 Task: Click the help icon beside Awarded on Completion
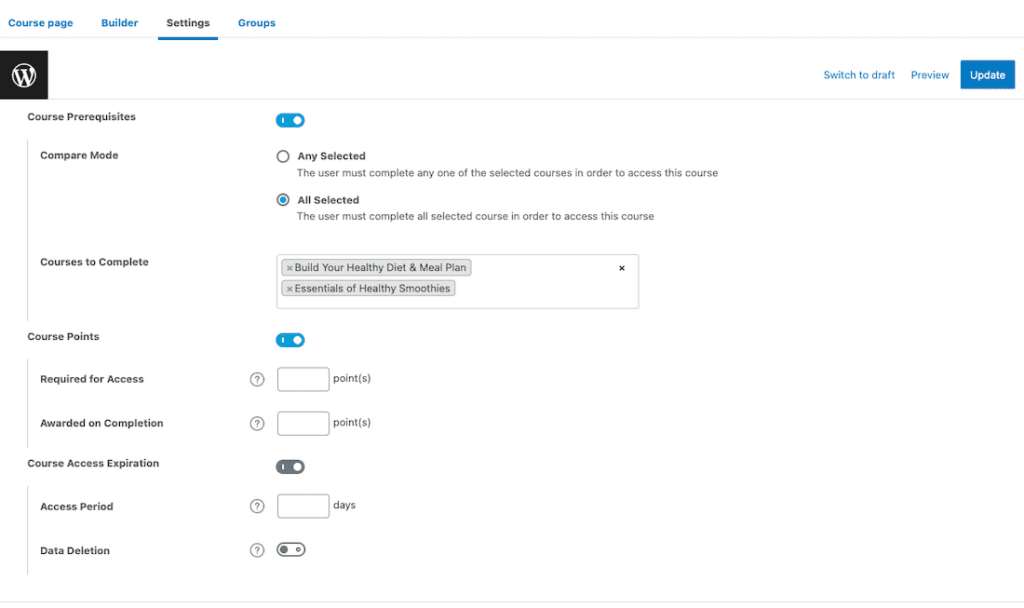[257, 423]
